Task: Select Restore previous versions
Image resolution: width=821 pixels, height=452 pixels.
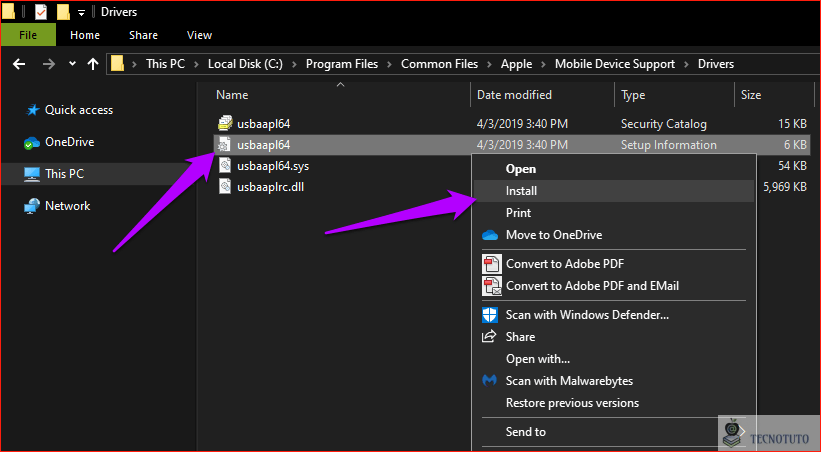Action: click(x=614, y=403)
